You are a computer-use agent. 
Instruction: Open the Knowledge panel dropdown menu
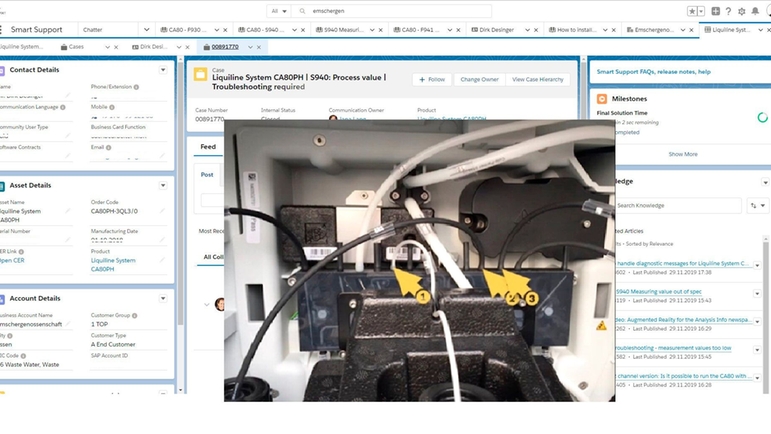[x=765, y=182]
